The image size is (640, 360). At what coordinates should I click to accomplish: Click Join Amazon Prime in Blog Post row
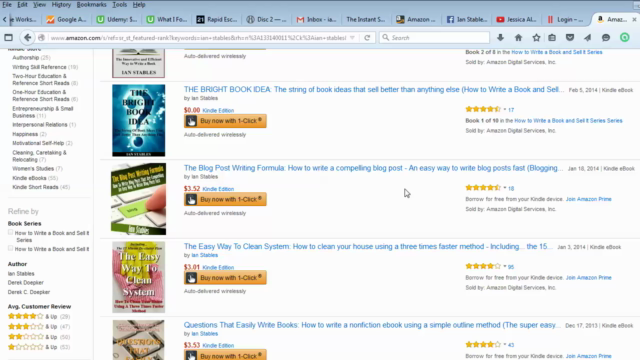pos(589,199)
